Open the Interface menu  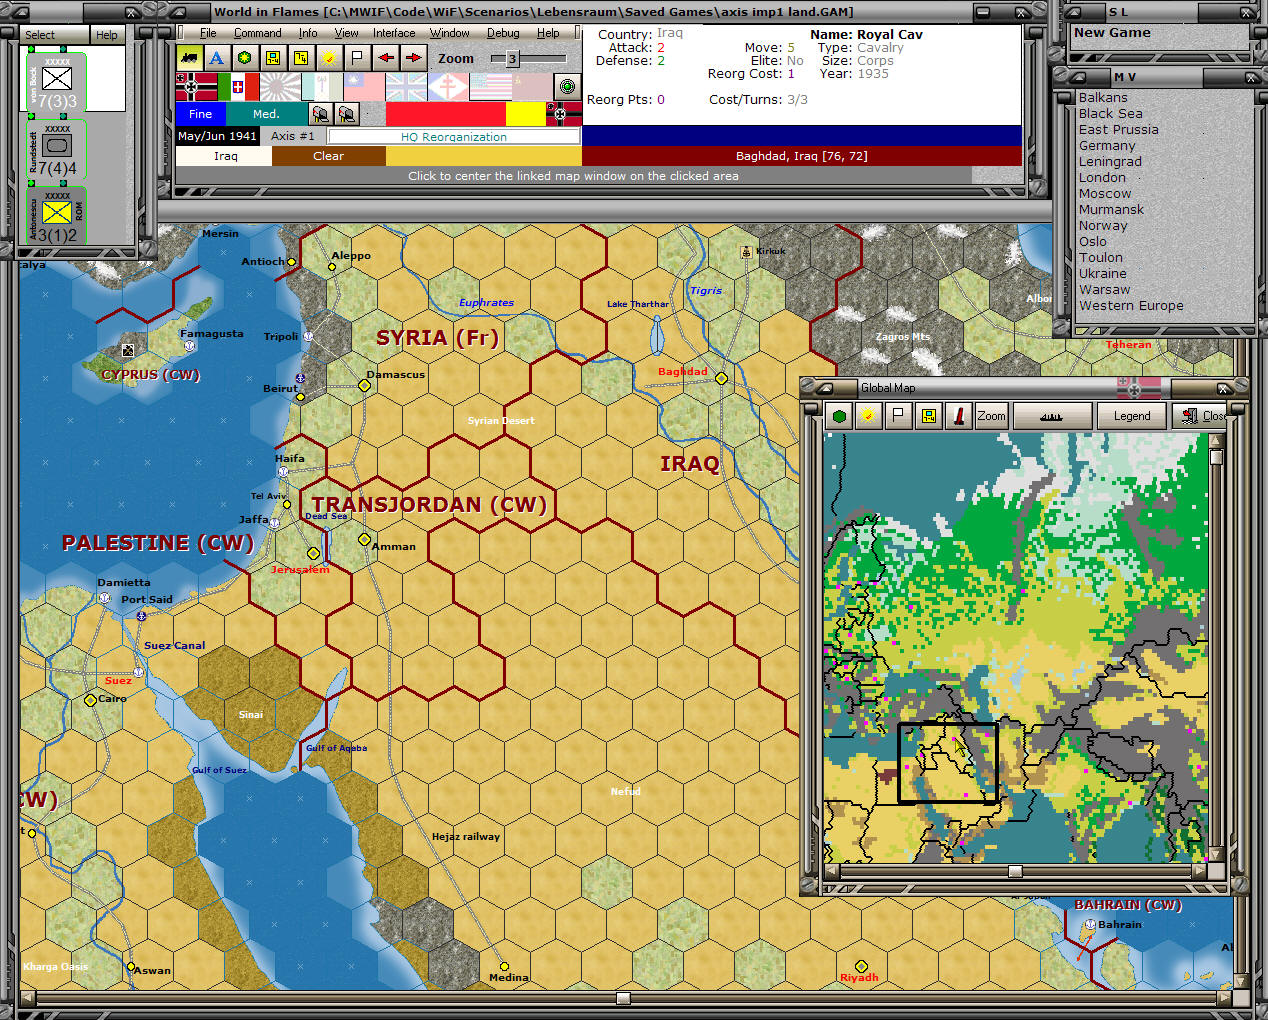(x=393, y=32)
